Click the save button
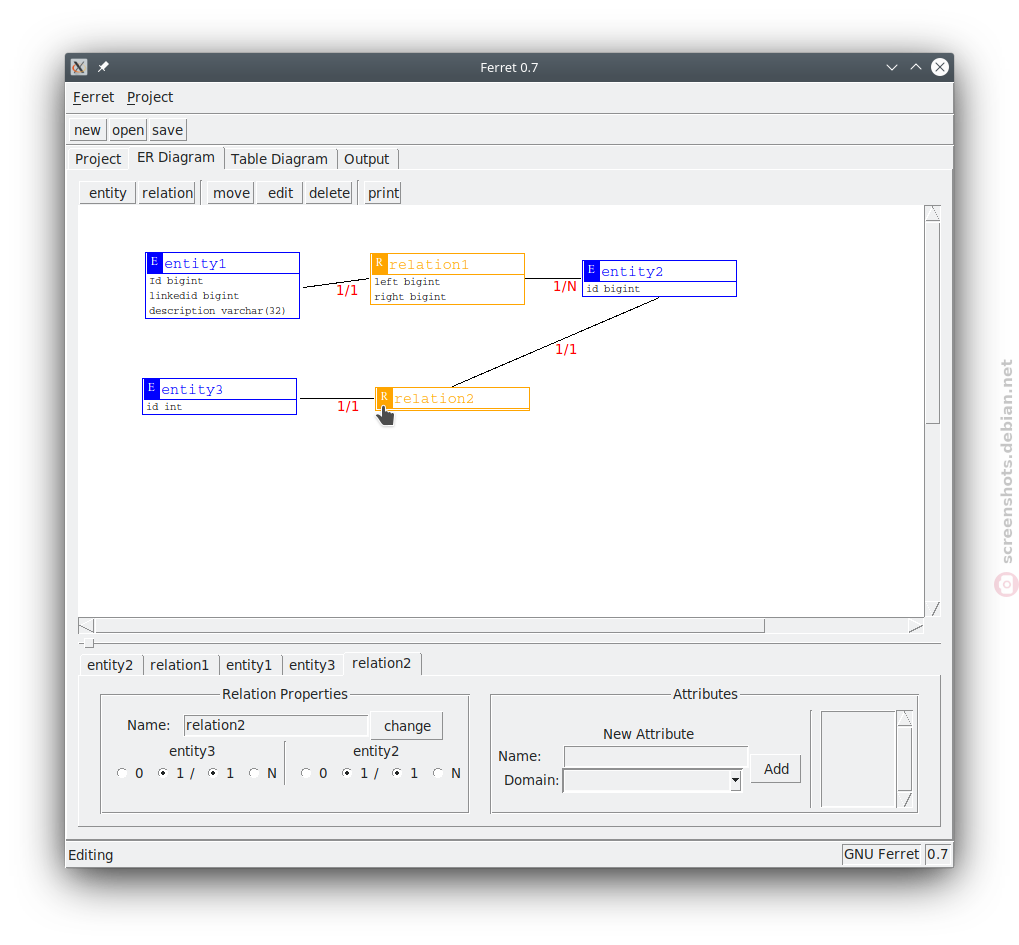Image resolution: width=1019 pixels, height=945 pixels. tap(168, 130)
